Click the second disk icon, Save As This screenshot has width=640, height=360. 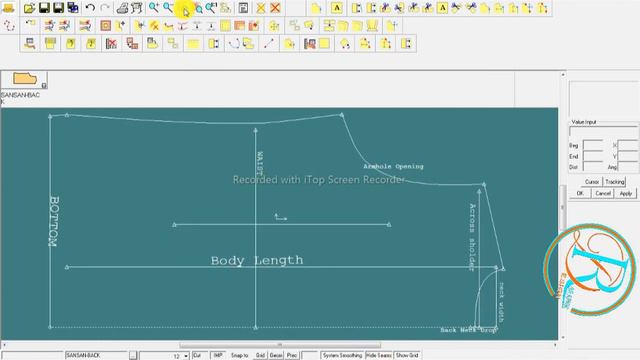point(58,8)
